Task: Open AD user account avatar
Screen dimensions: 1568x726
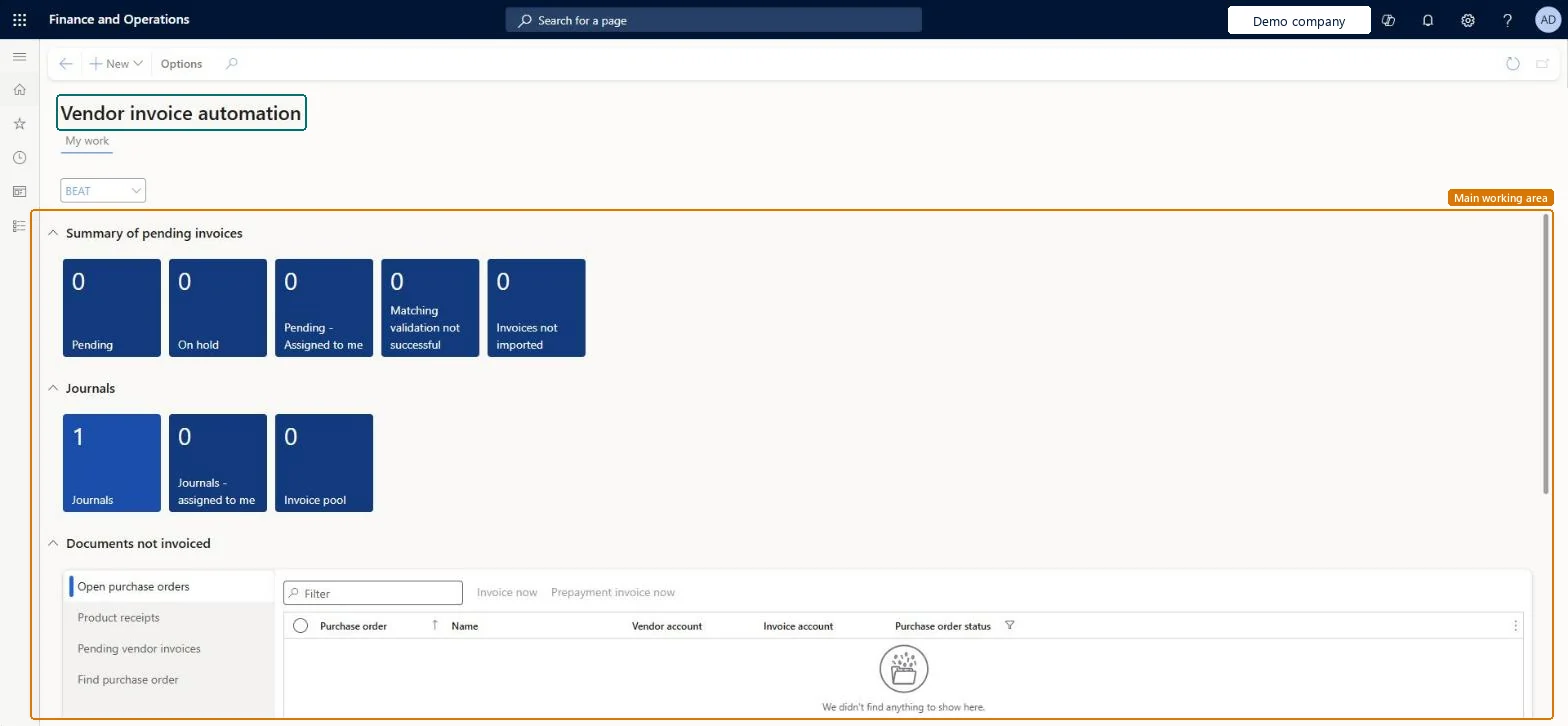Action: tap(1547, 20)
